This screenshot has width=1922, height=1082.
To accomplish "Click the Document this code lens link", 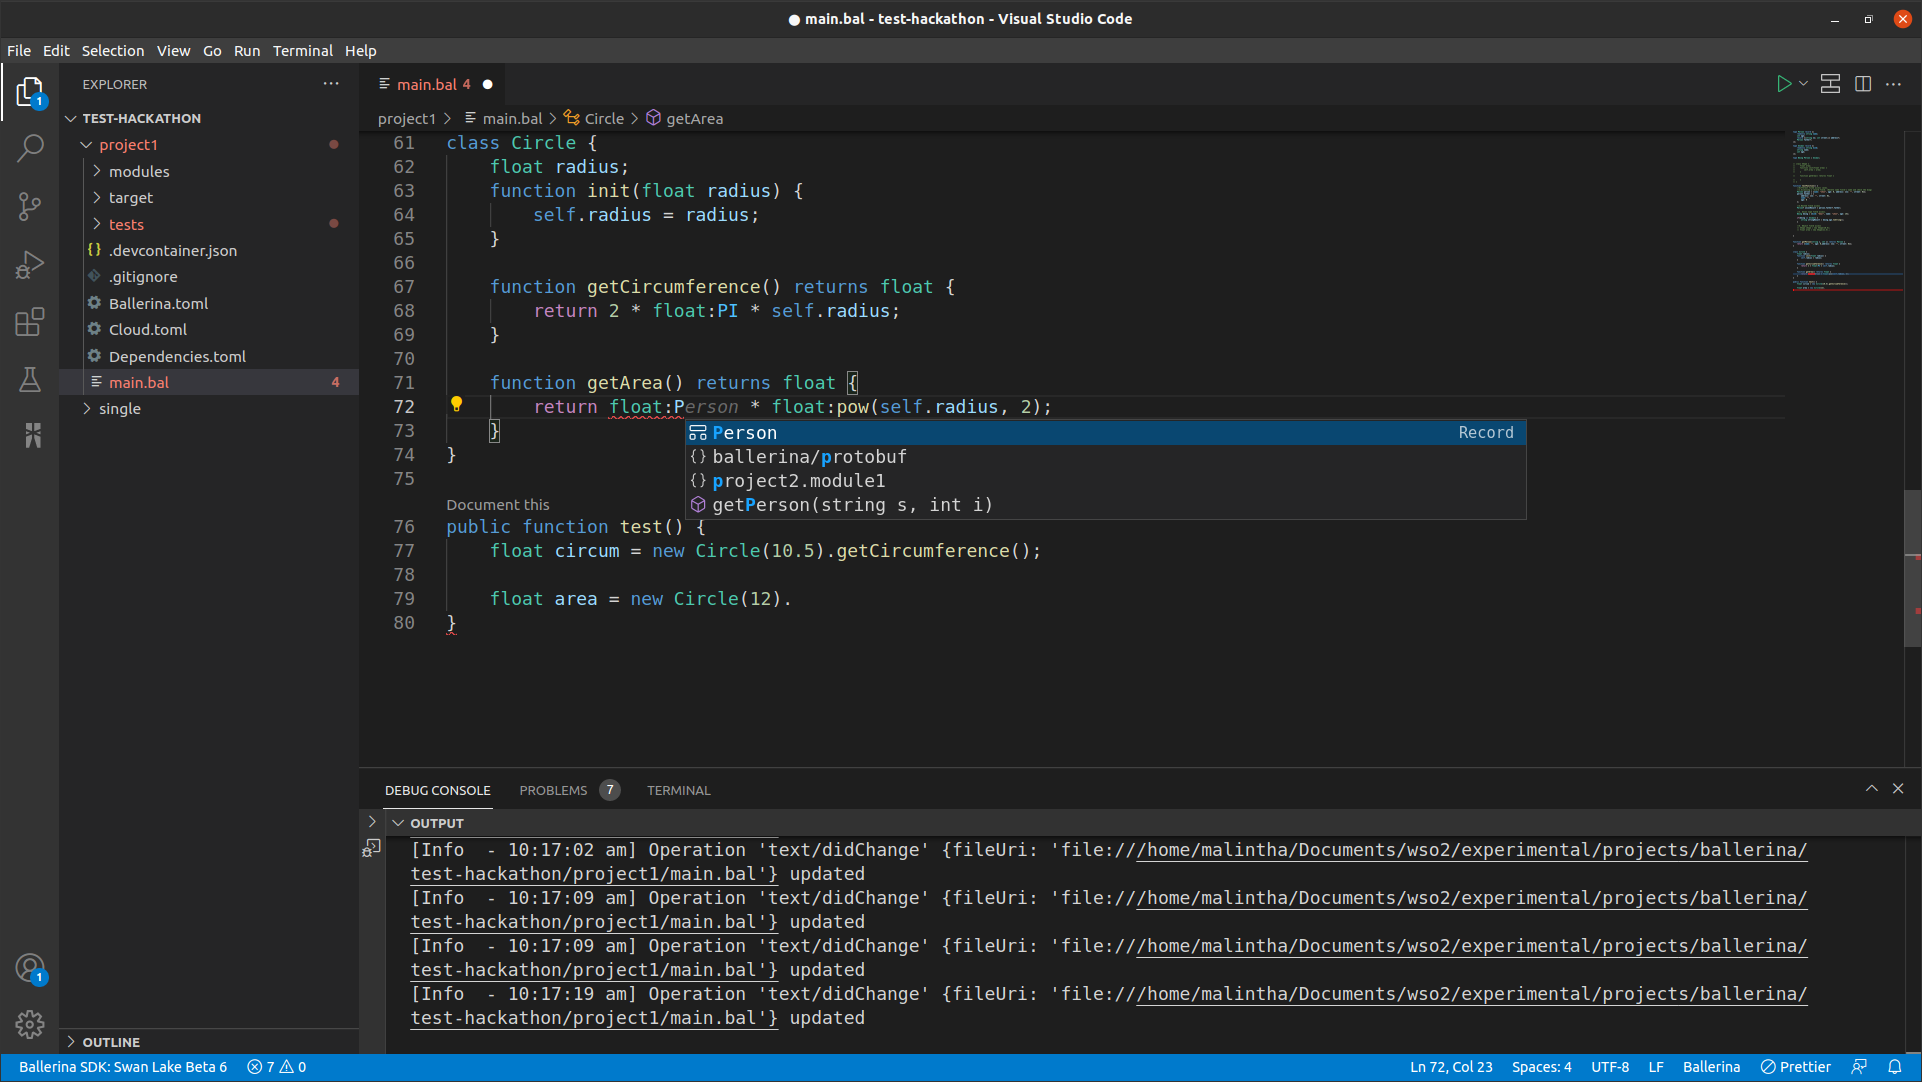I will [x=497, y=505].
